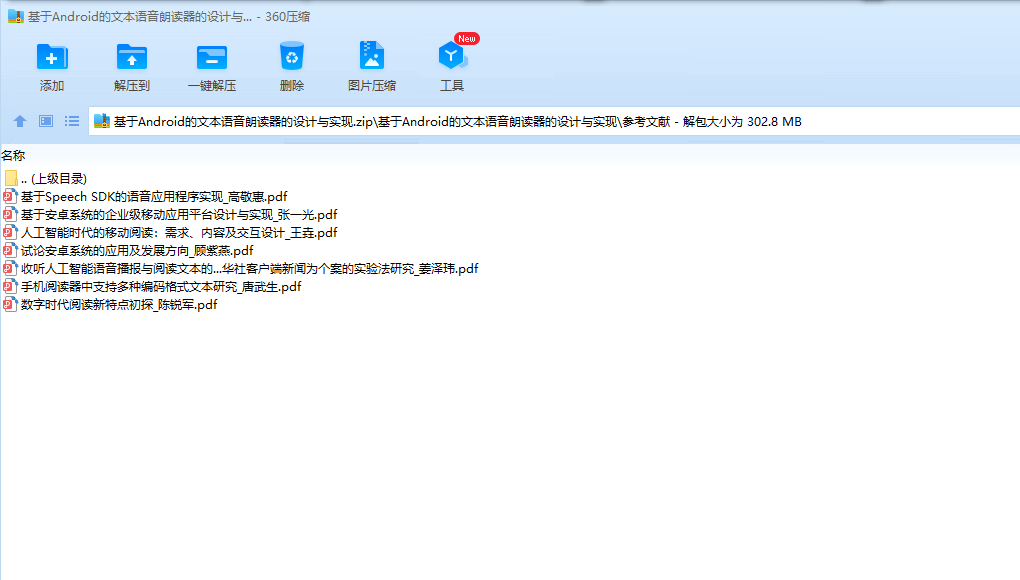Click the 添加 (Add) toolbar icon

click(52, 57)
